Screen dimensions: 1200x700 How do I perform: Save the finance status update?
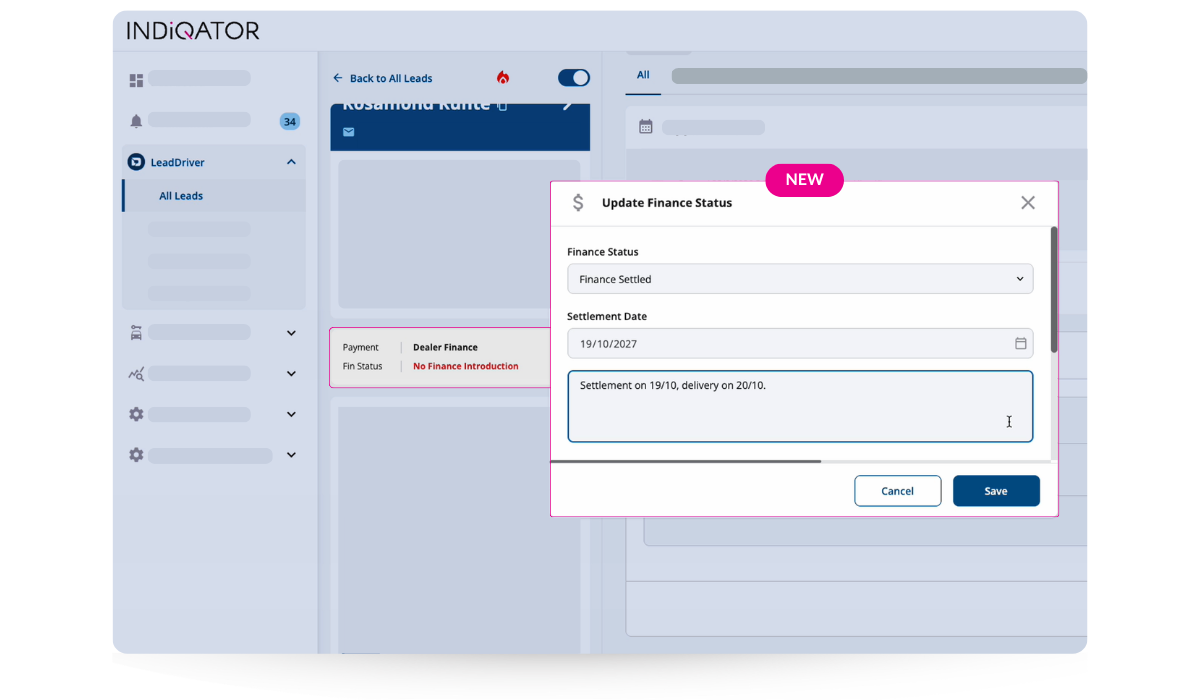[x=996, y=491]
